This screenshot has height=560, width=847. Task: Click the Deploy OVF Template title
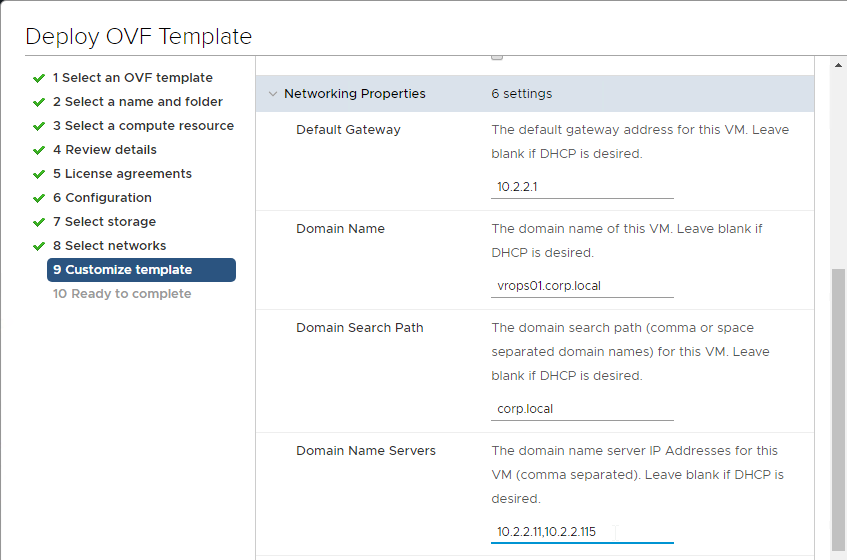click(139, 37)
